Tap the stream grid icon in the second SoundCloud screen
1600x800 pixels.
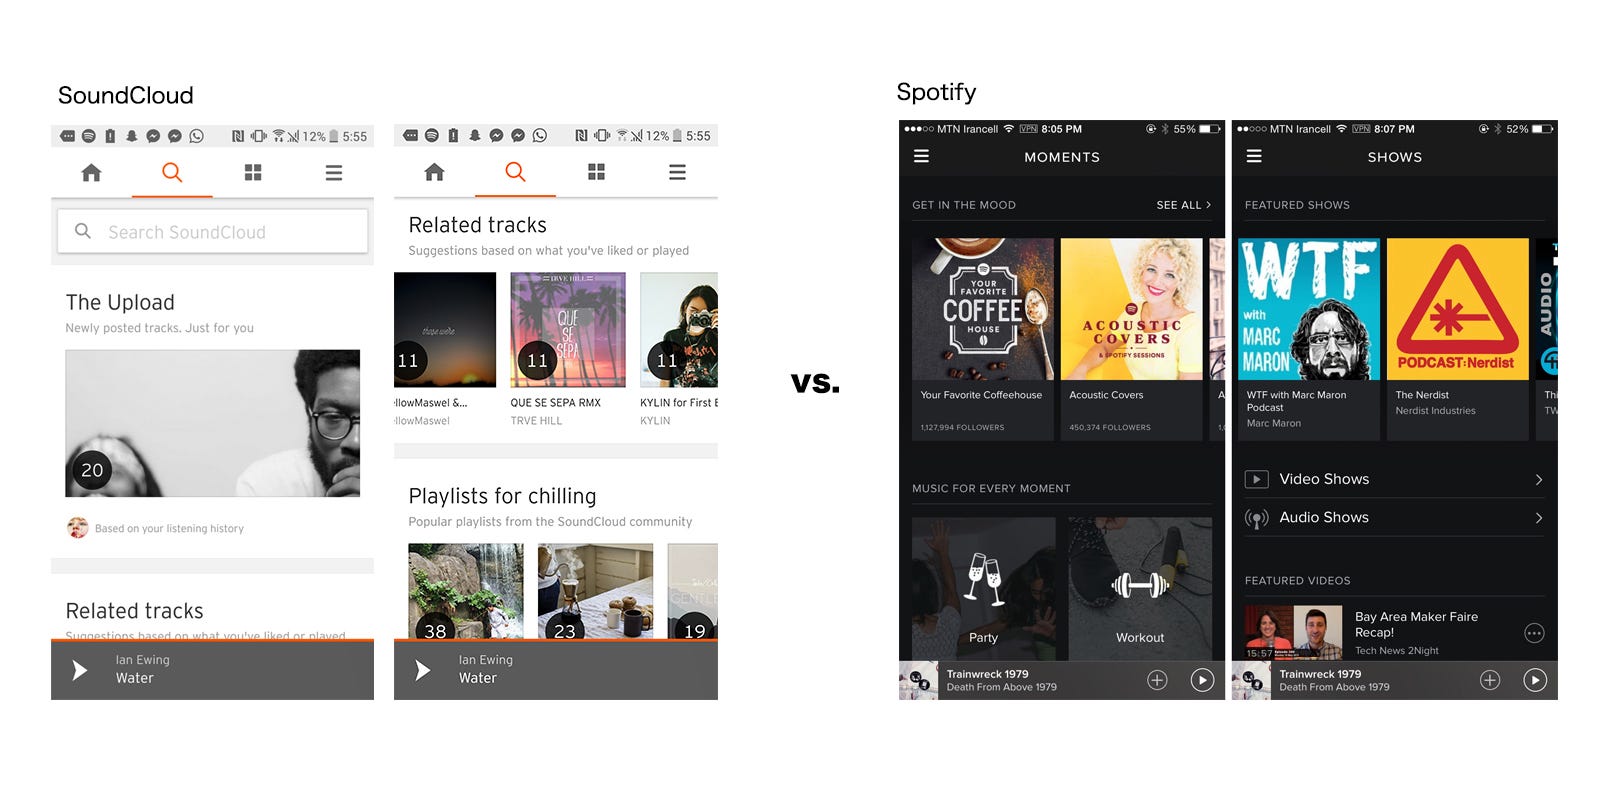(596, 172)
